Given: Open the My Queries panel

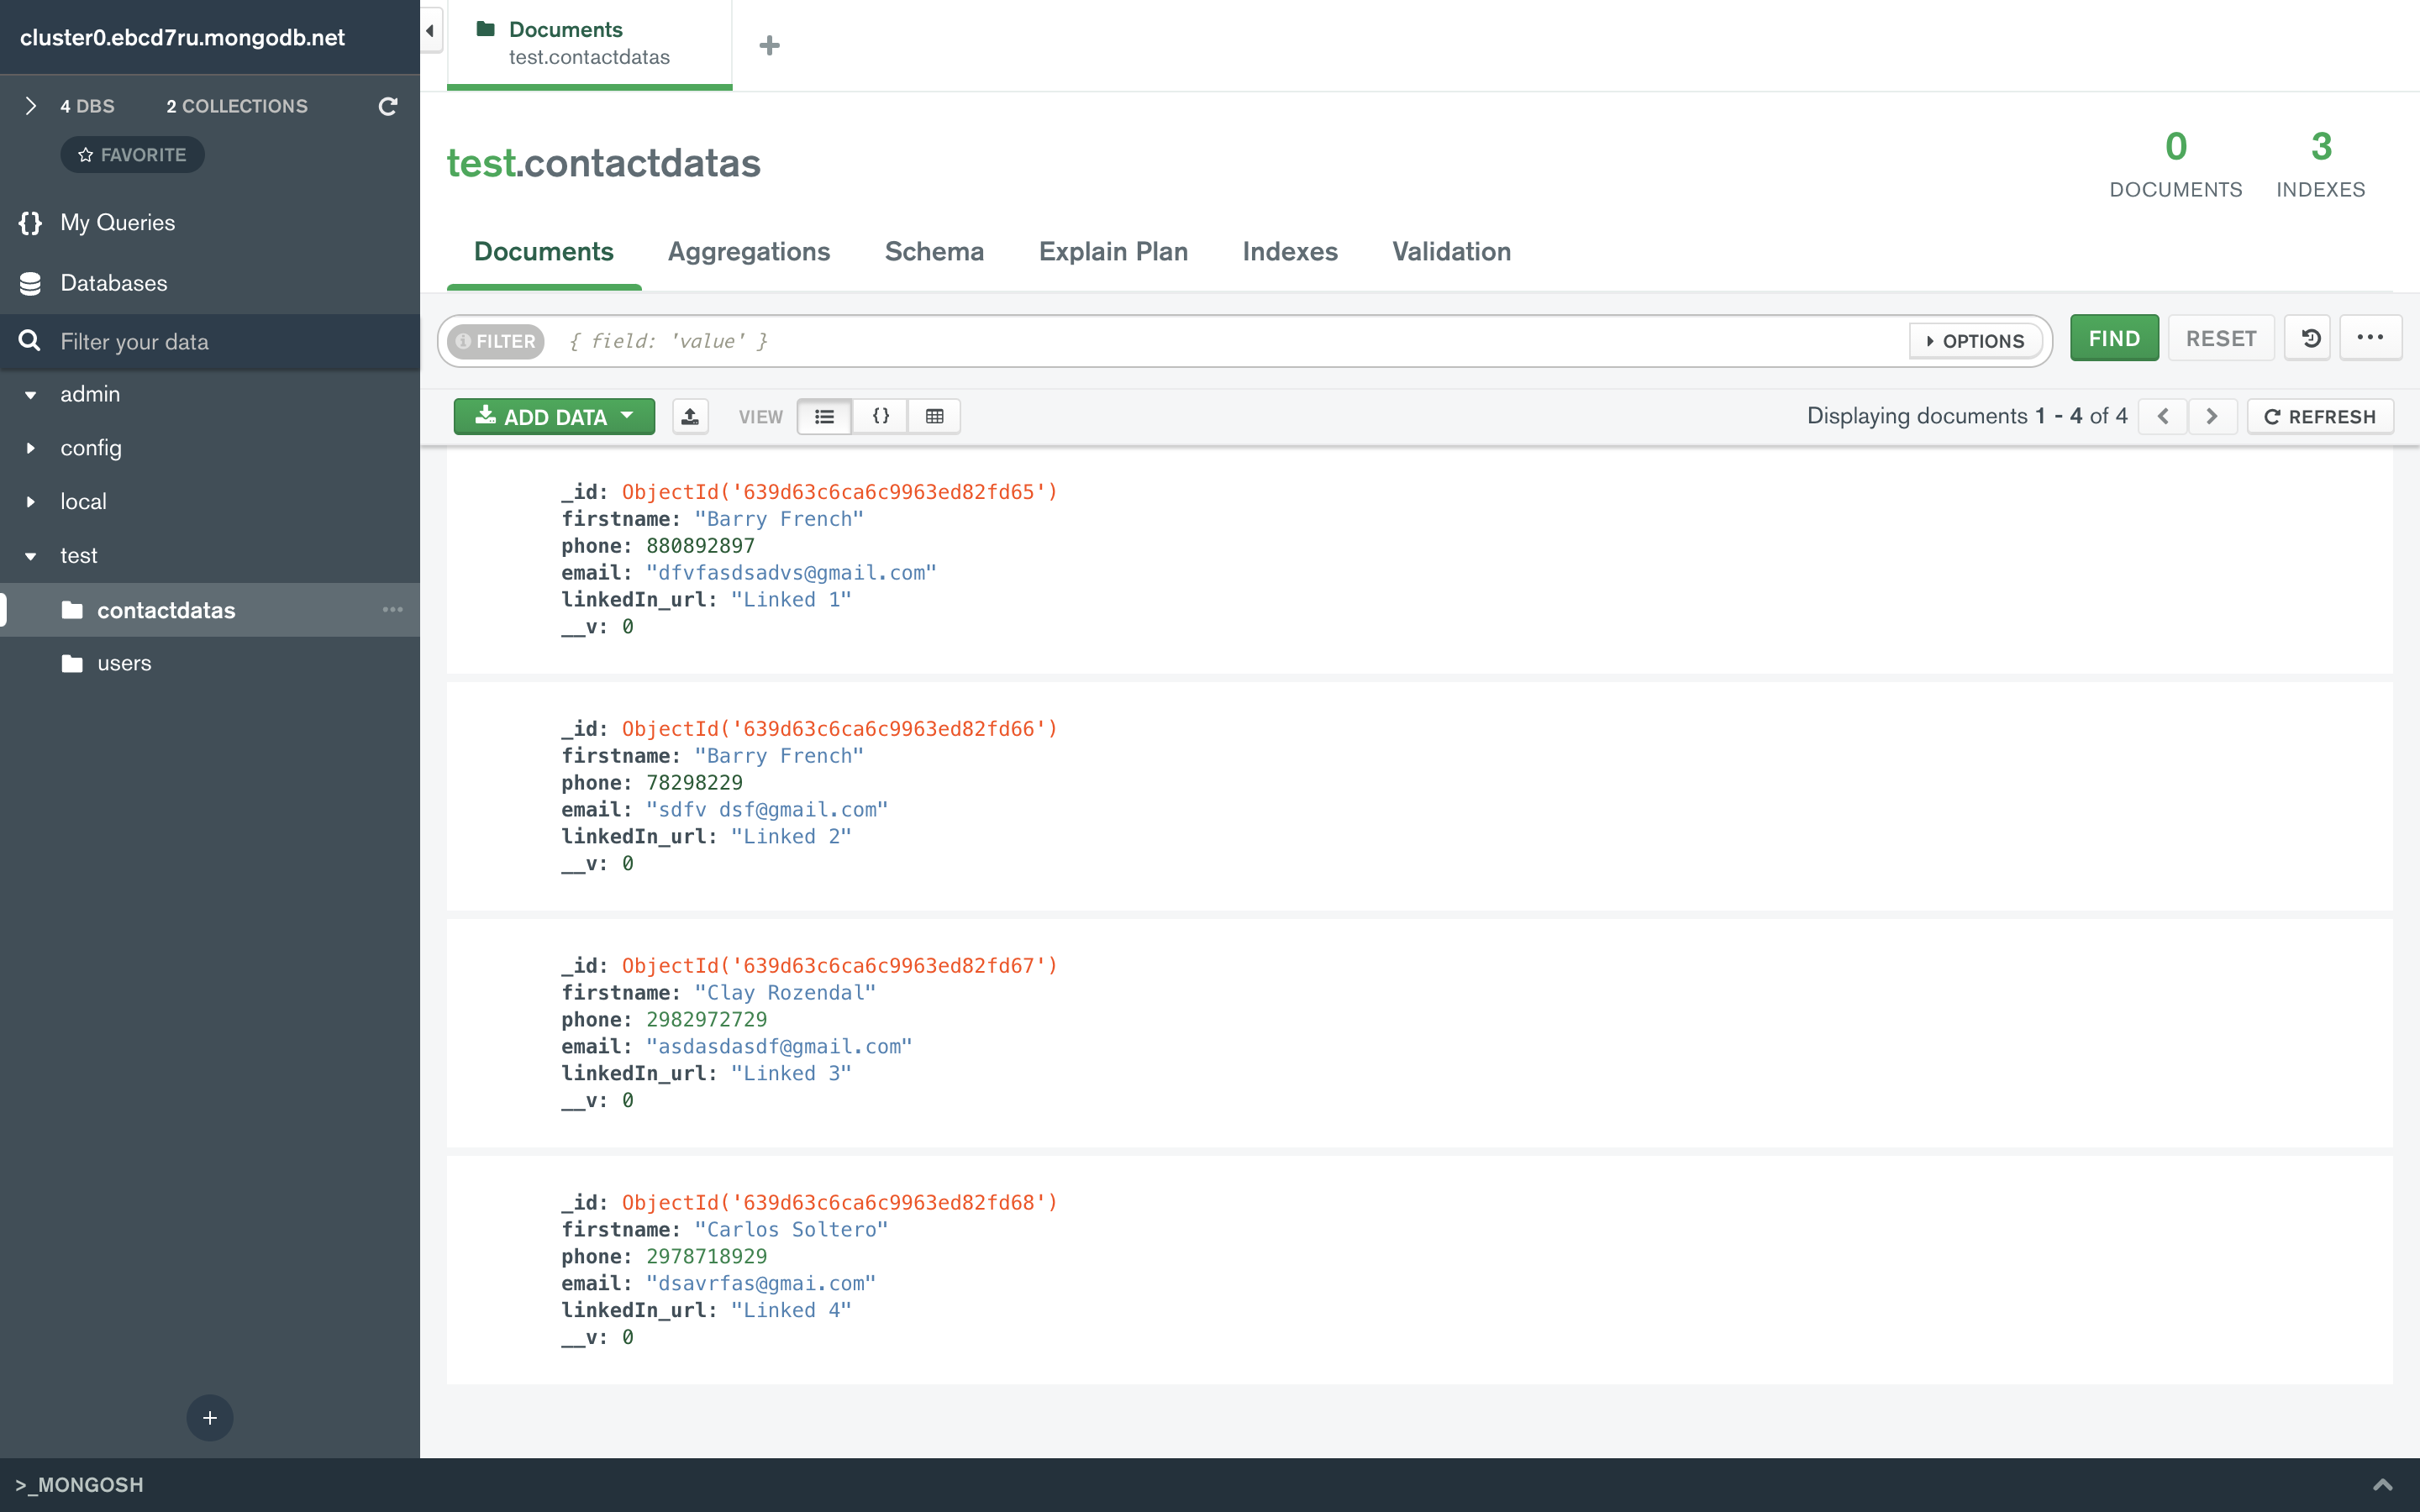Looking at the screenshot, I should (x=118, y=222).
